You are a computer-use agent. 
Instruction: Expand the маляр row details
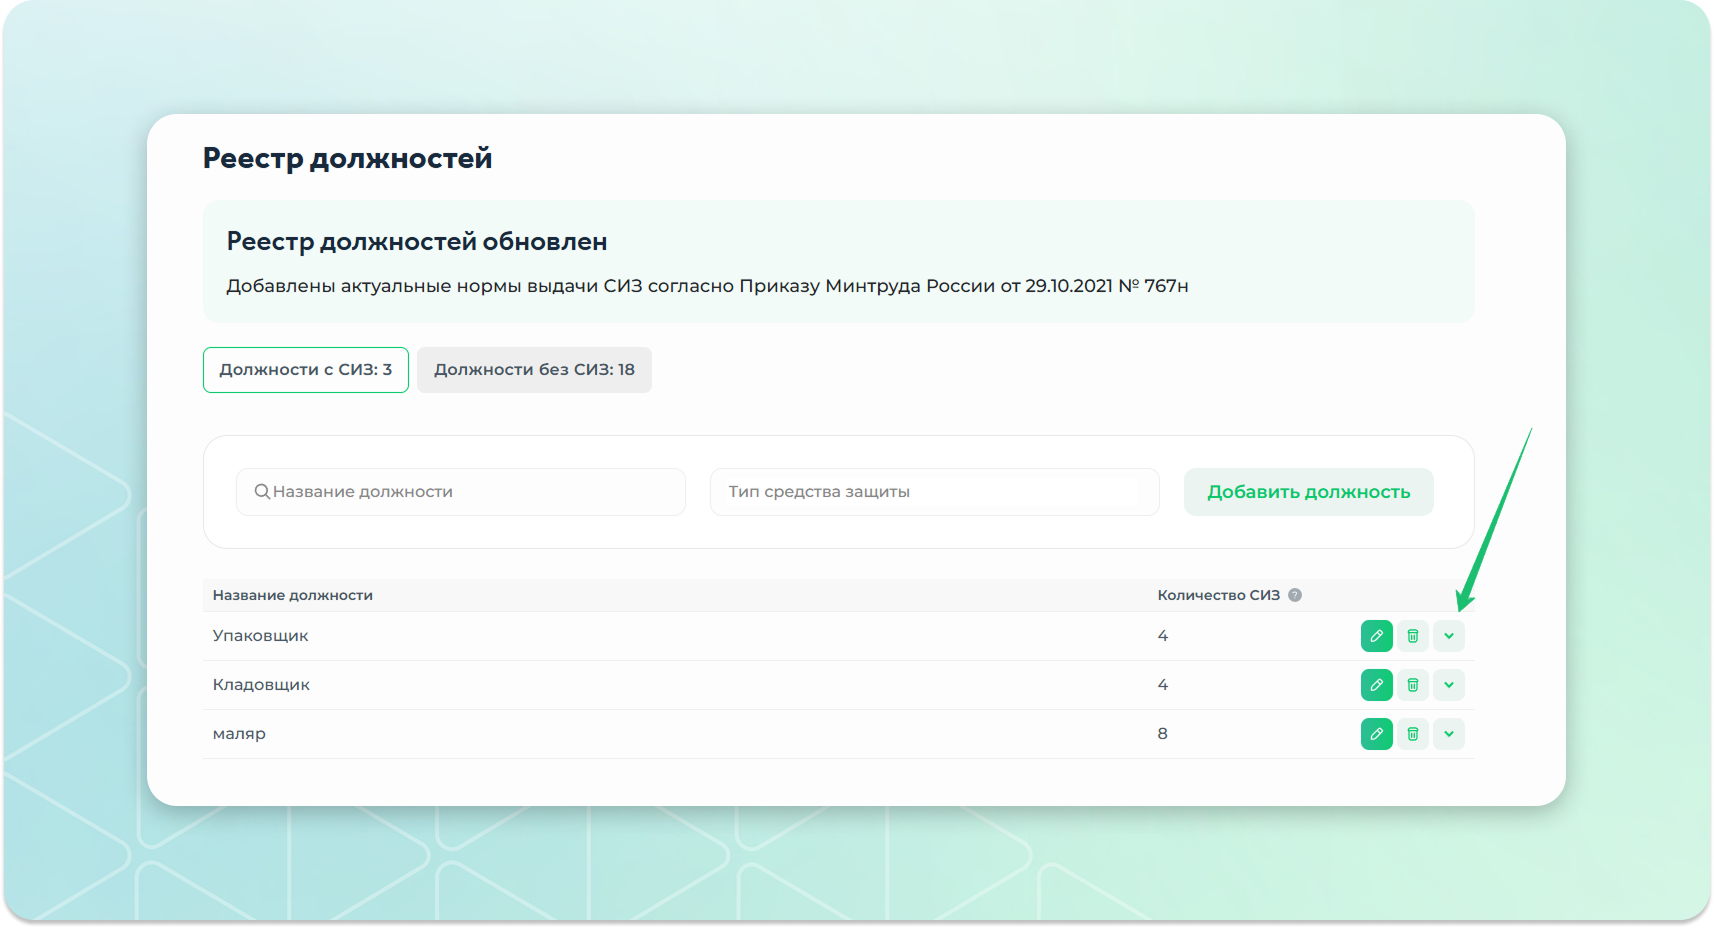click(1448, 734)
